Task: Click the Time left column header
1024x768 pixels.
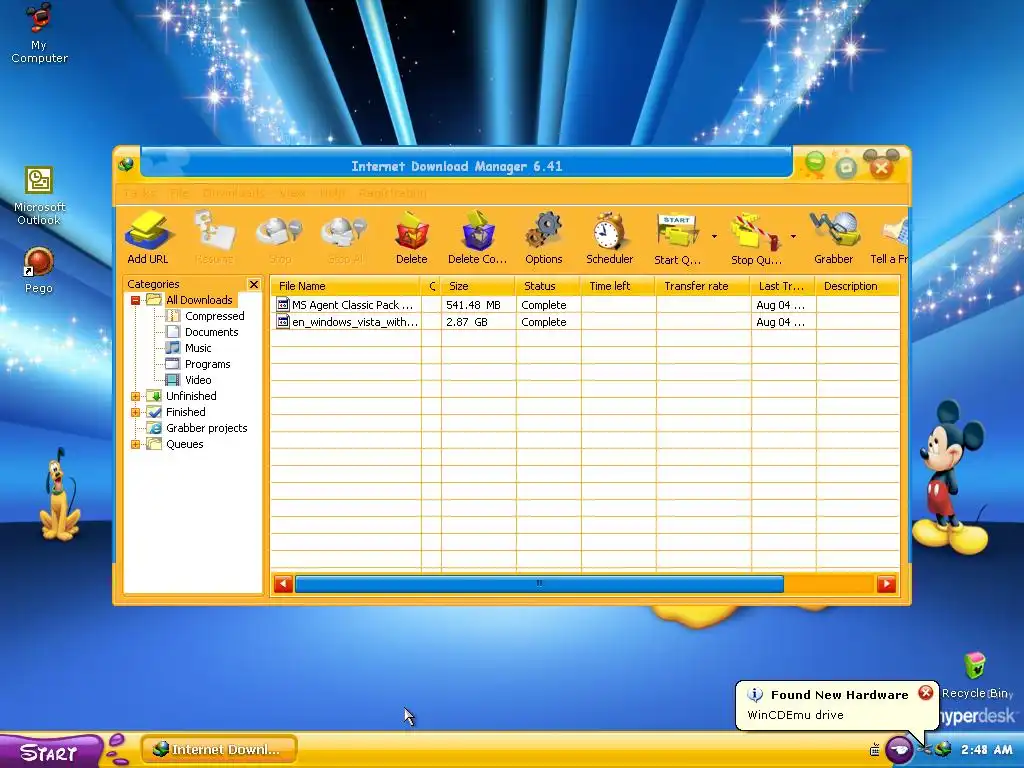Action: tap(618, 286)
